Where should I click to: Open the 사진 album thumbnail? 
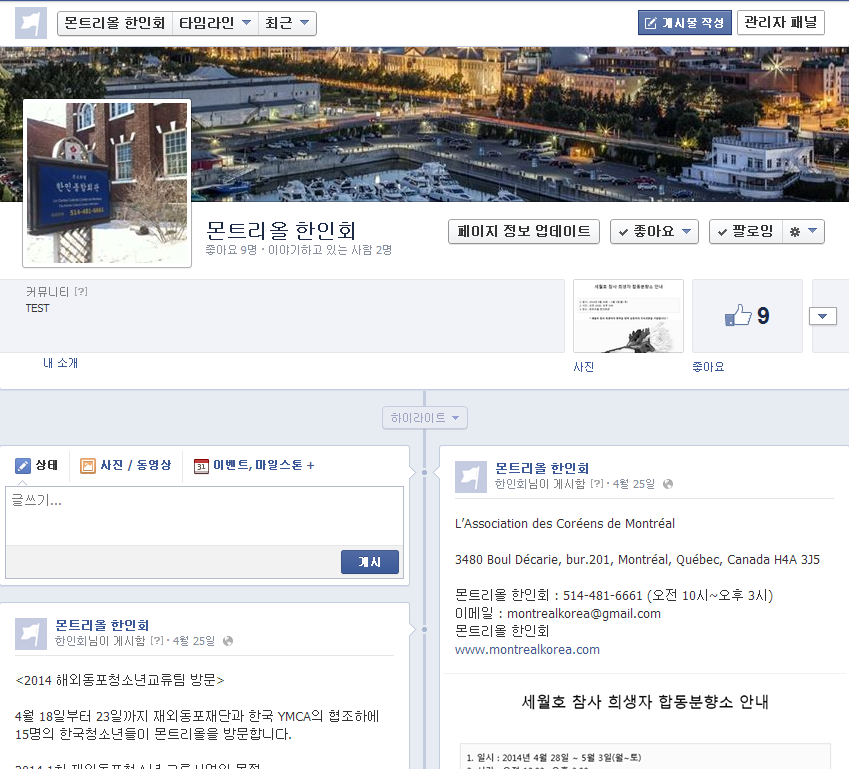point(628,316)
